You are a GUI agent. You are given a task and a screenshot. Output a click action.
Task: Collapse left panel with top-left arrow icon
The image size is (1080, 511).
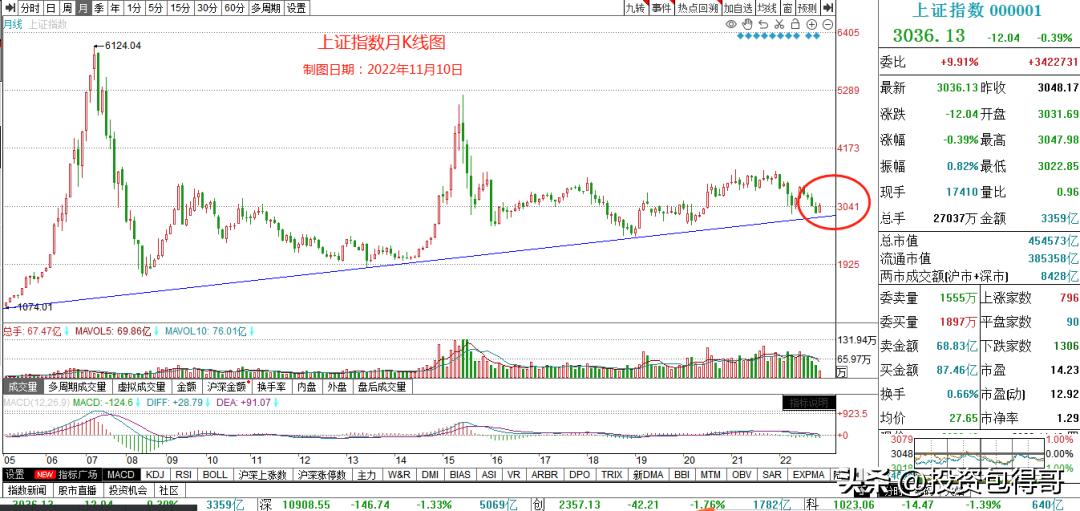coord(9,8)
